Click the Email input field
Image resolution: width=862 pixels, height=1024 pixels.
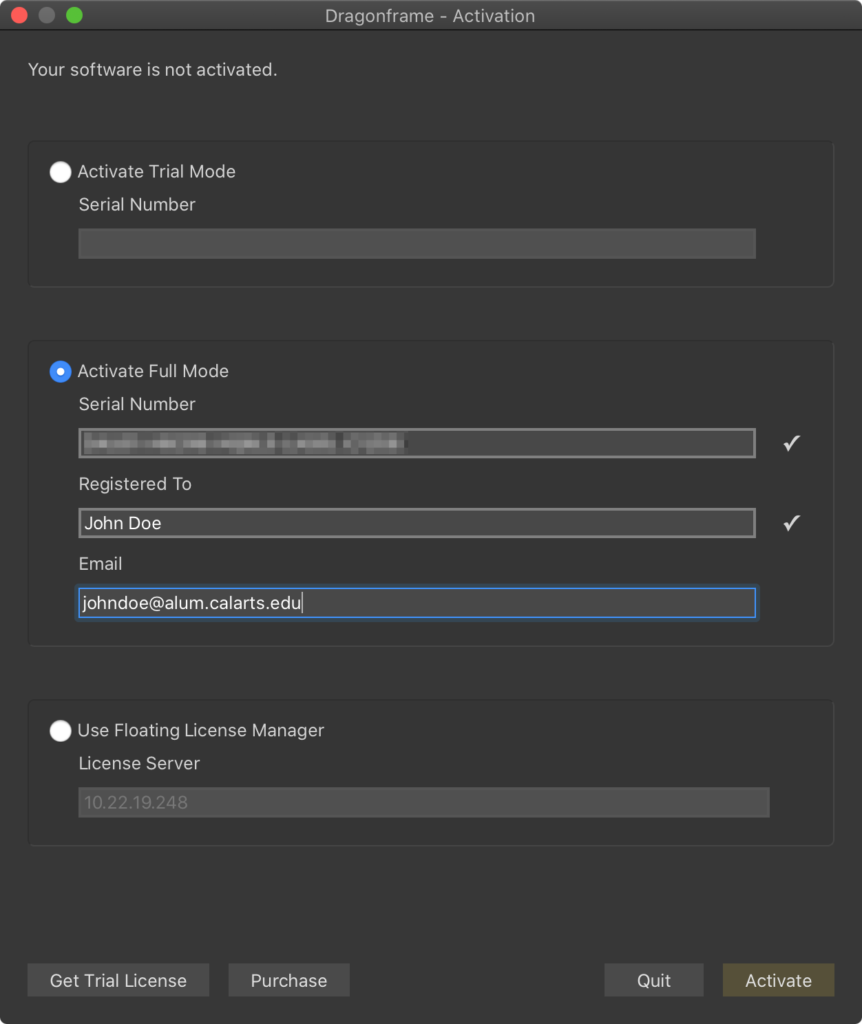coord(417,603)
